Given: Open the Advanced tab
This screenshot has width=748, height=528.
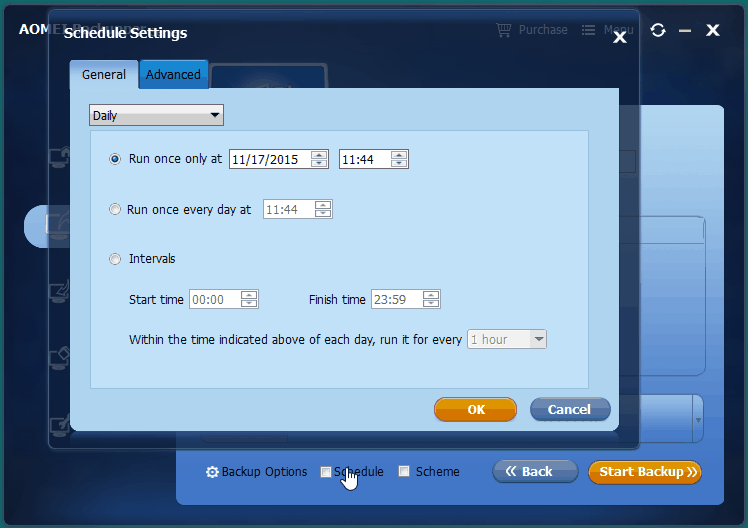Looking at the screenshot, I should [x=173, y=74].
